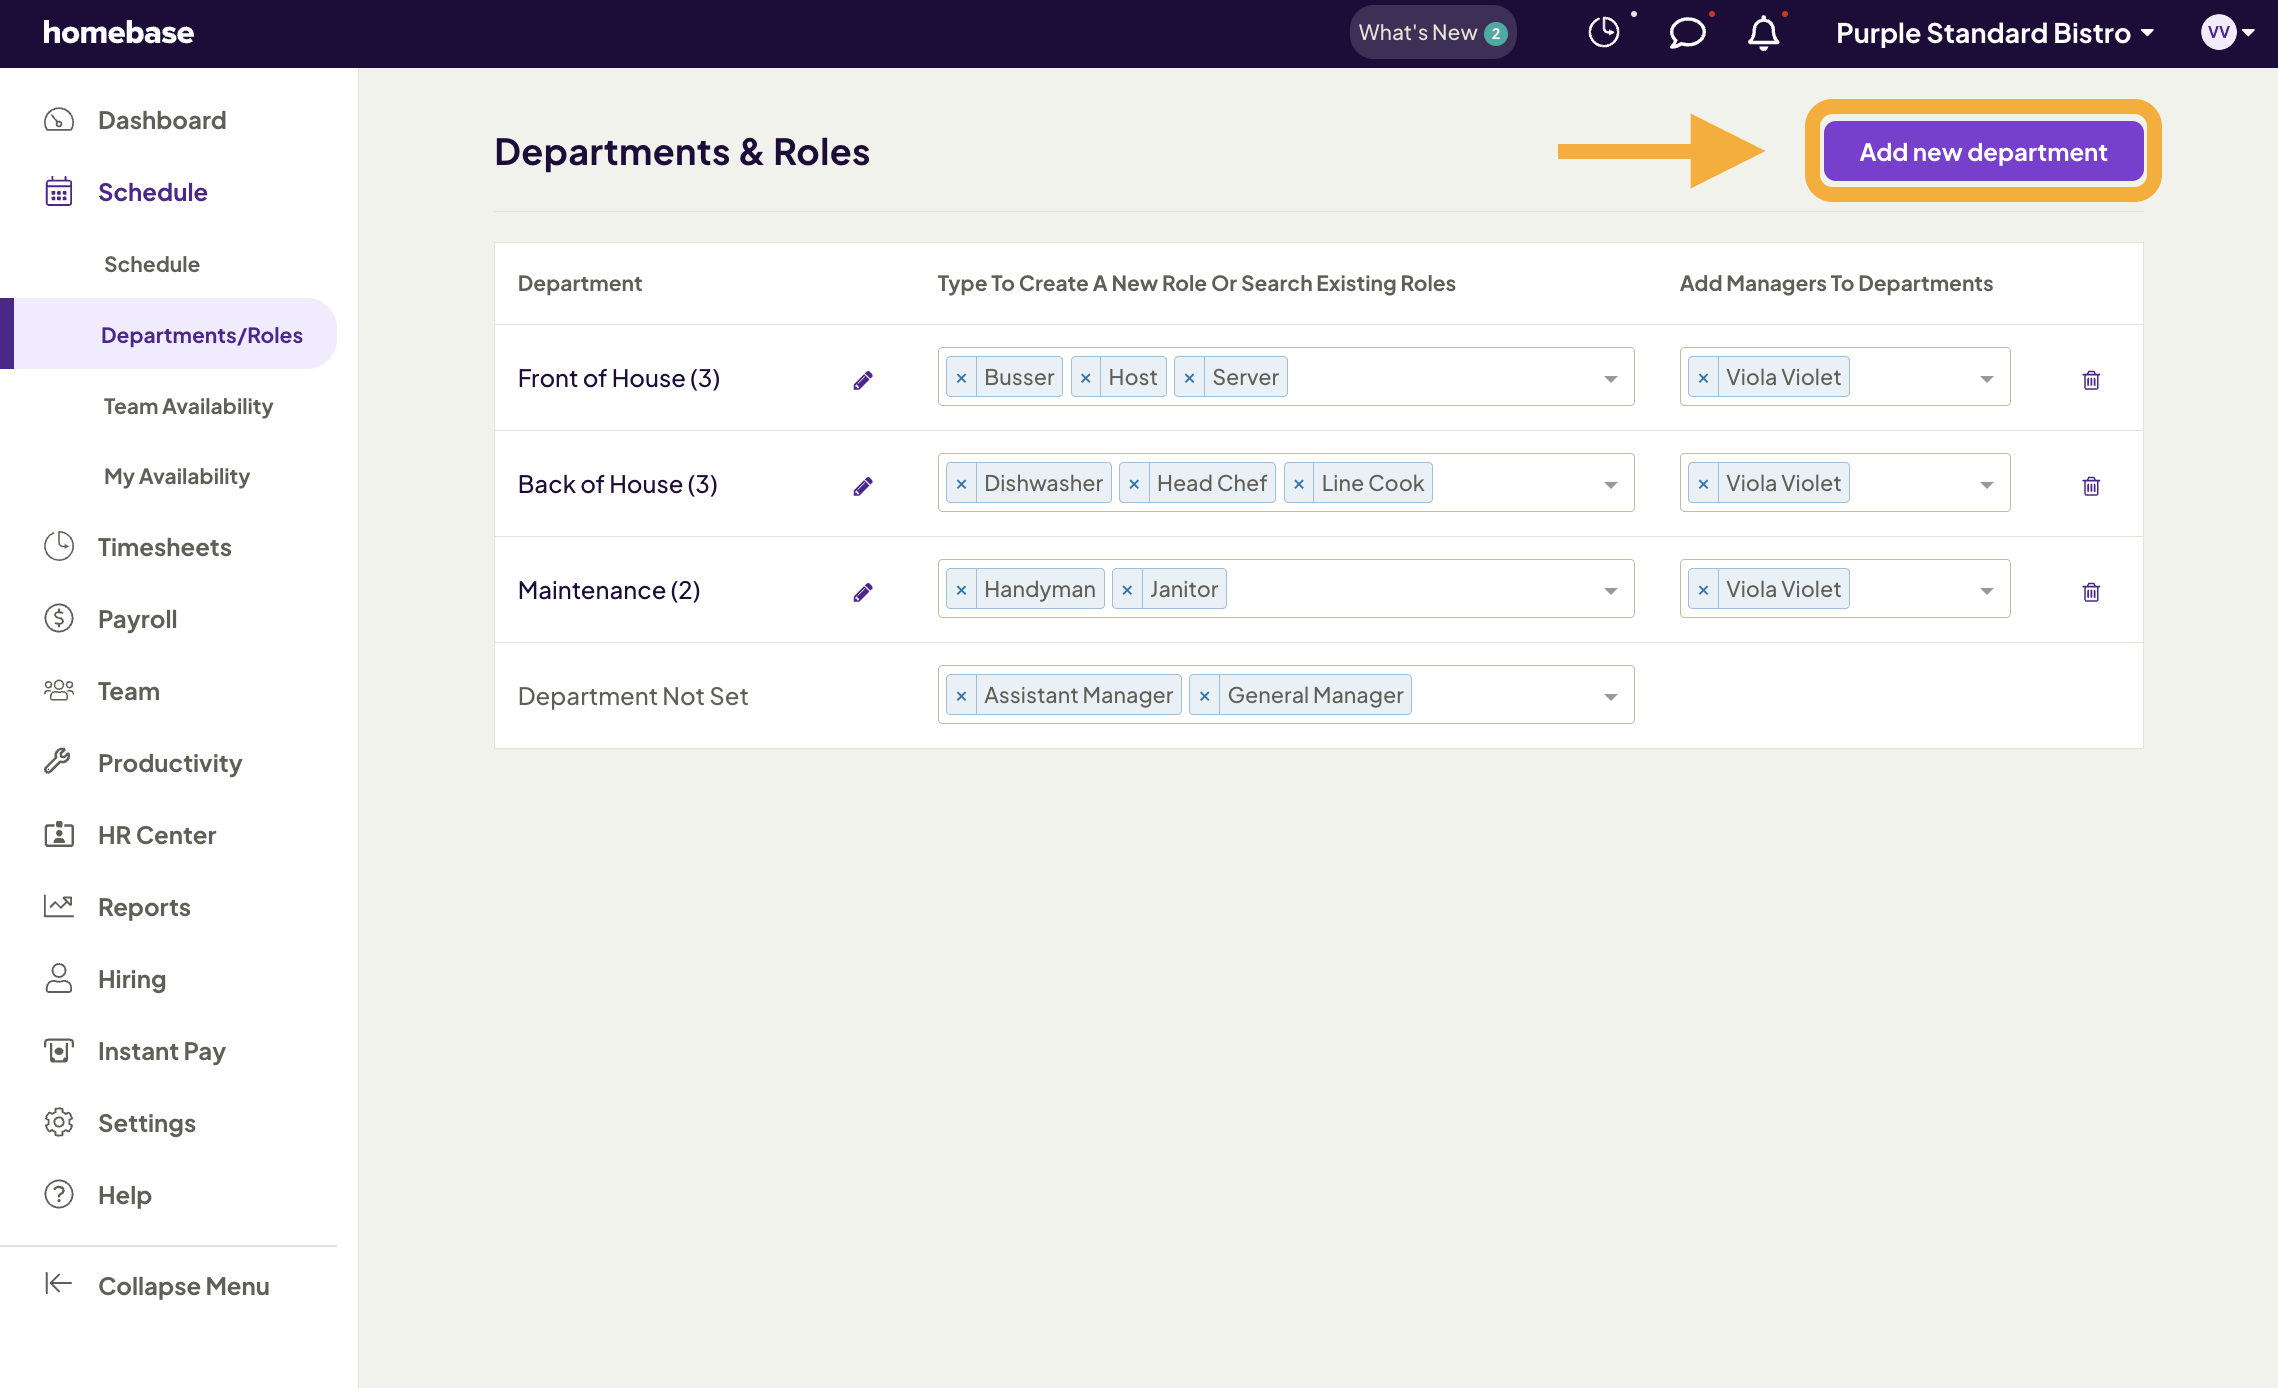Remove the Janitor role from Maintenance
Screen dimensions: 2278x1388
(1128, 589)
